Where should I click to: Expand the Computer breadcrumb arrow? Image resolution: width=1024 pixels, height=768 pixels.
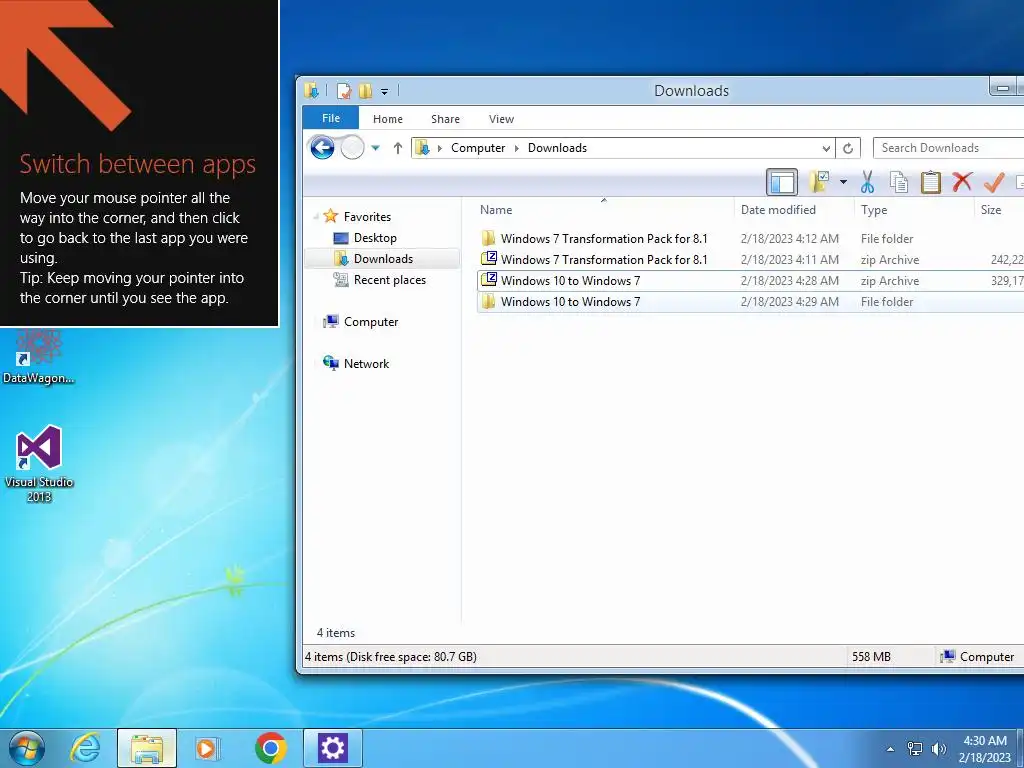click(517, 148)
